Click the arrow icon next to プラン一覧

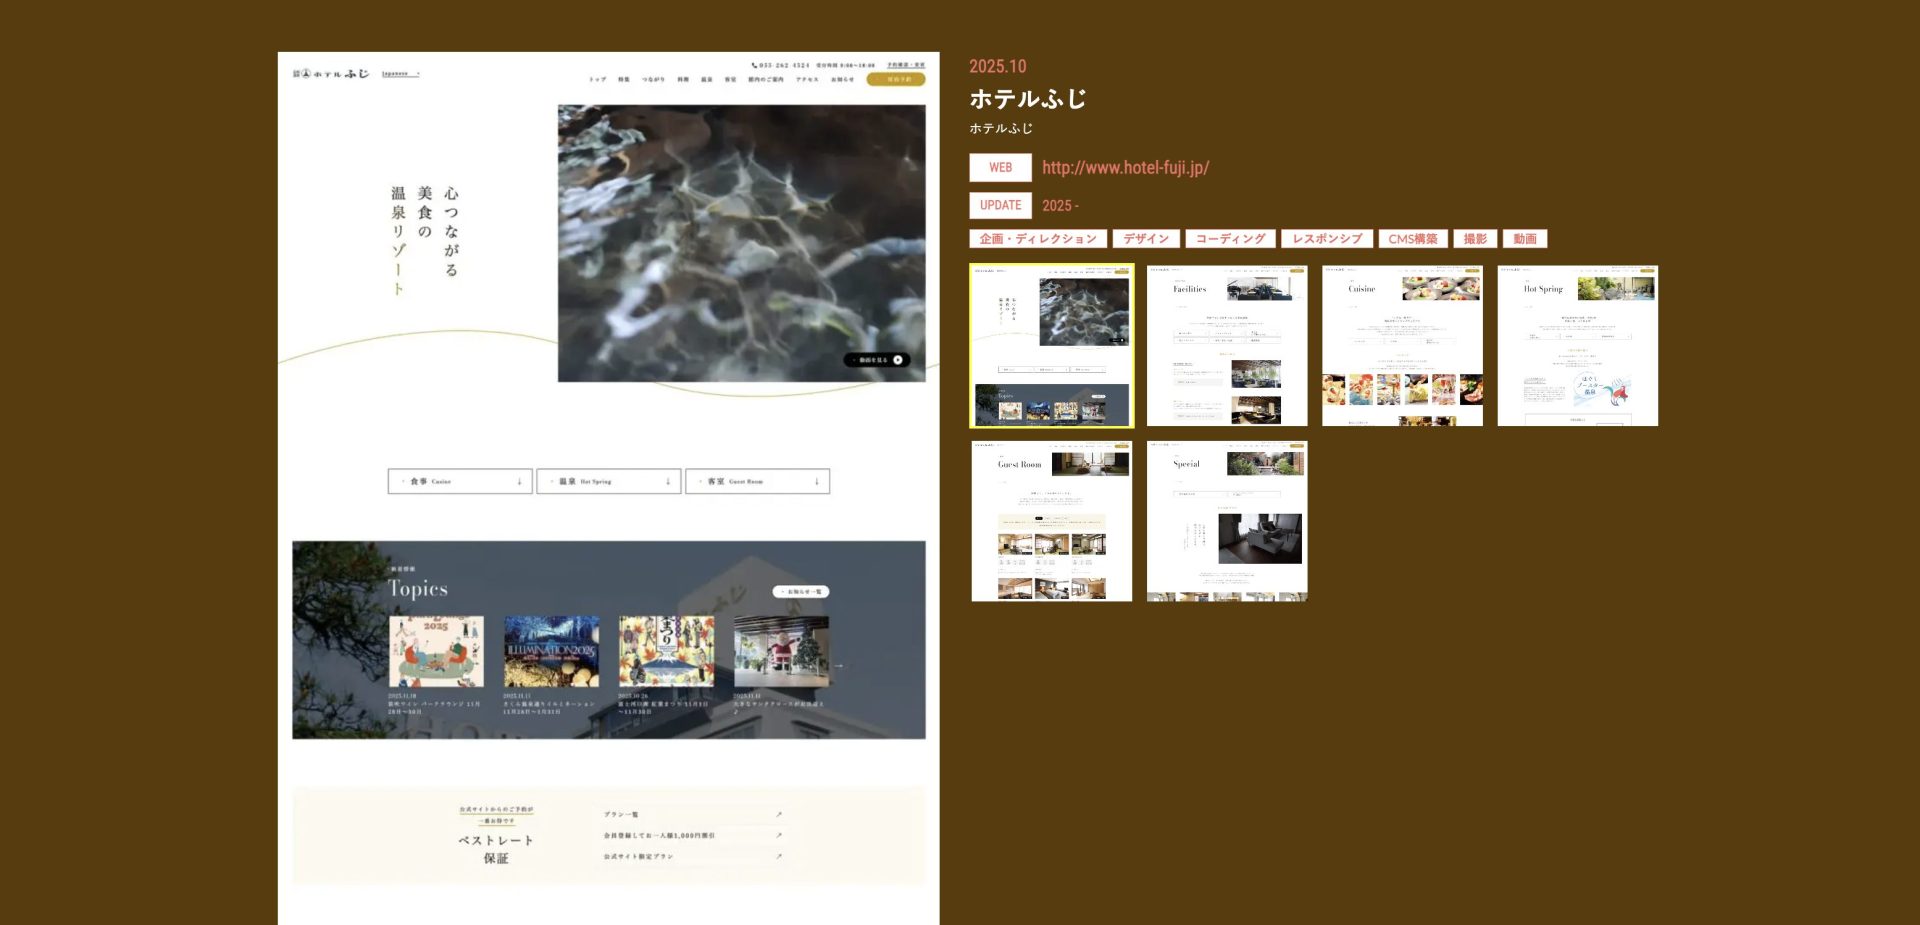(x=778, y=814)
